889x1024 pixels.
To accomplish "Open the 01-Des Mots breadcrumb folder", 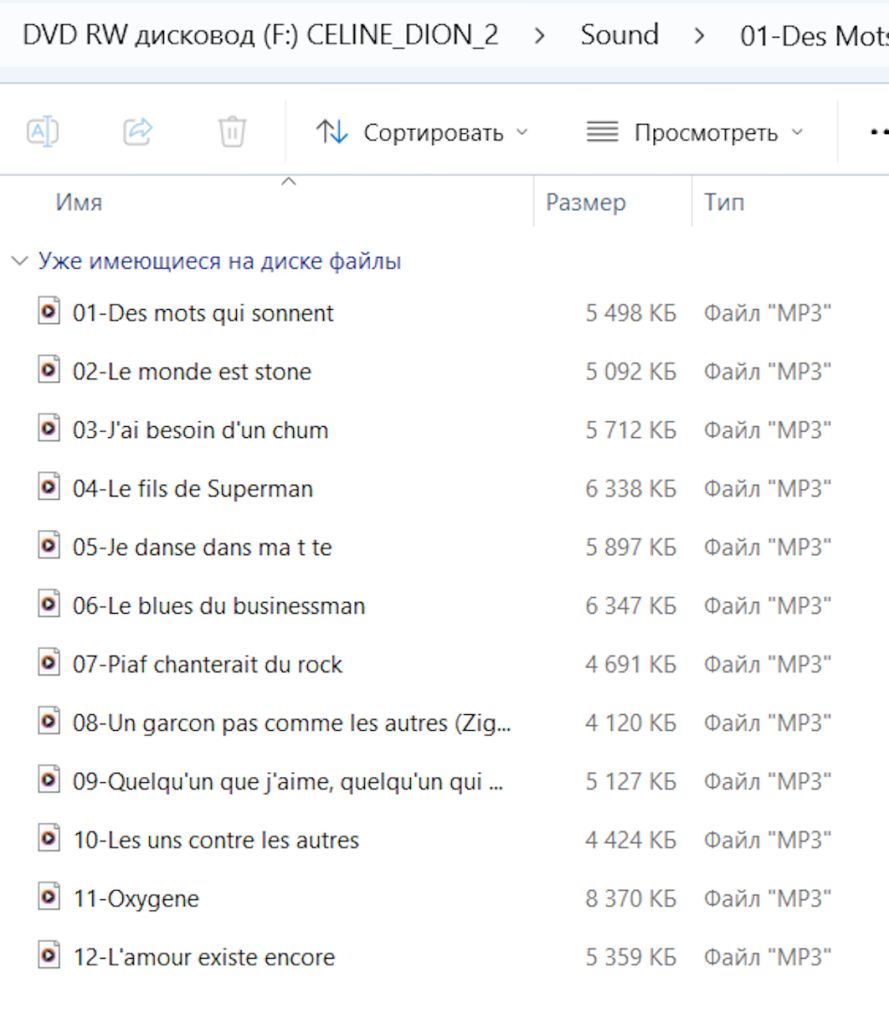I will point(814,35).
